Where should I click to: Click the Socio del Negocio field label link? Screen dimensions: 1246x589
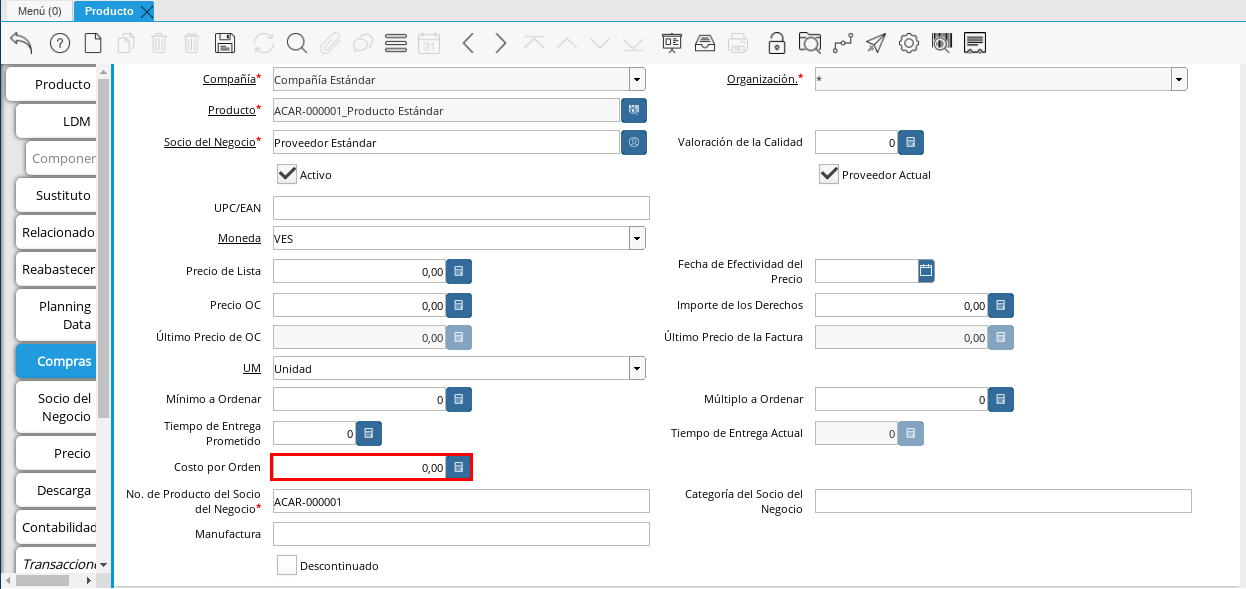209,142
